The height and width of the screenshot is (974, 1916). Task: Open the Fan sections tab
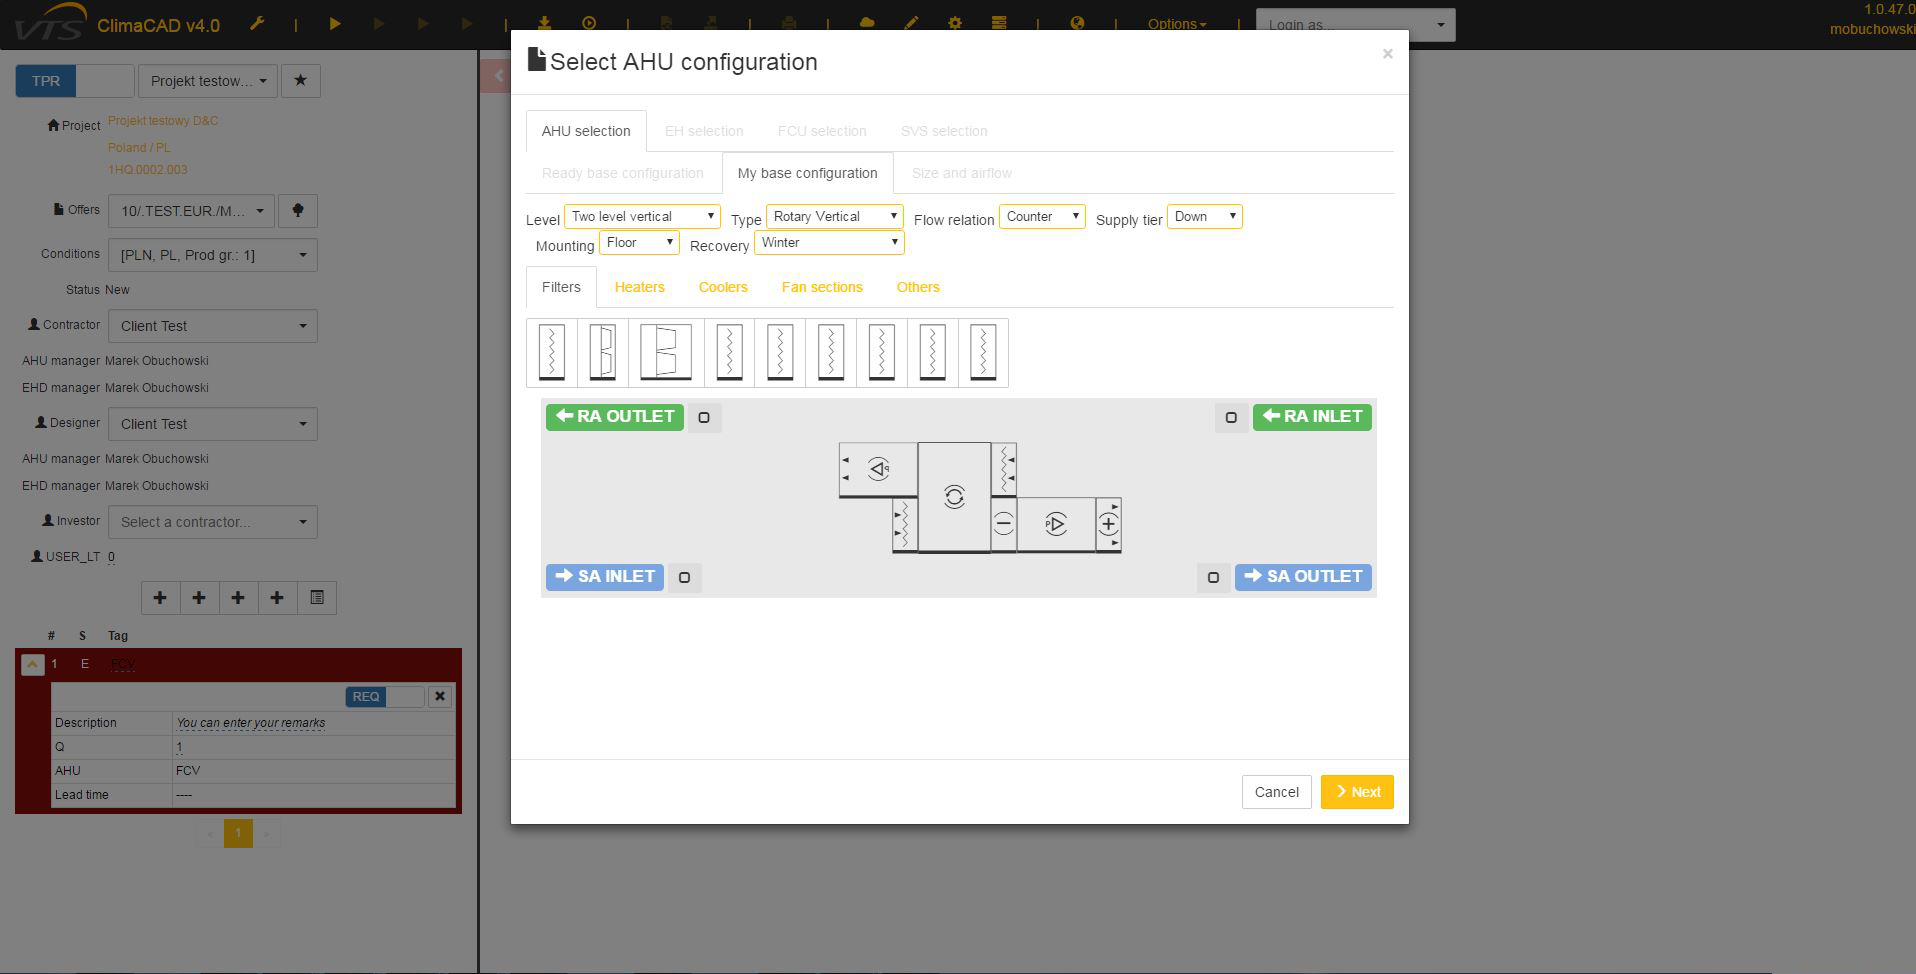coord(821,287)
